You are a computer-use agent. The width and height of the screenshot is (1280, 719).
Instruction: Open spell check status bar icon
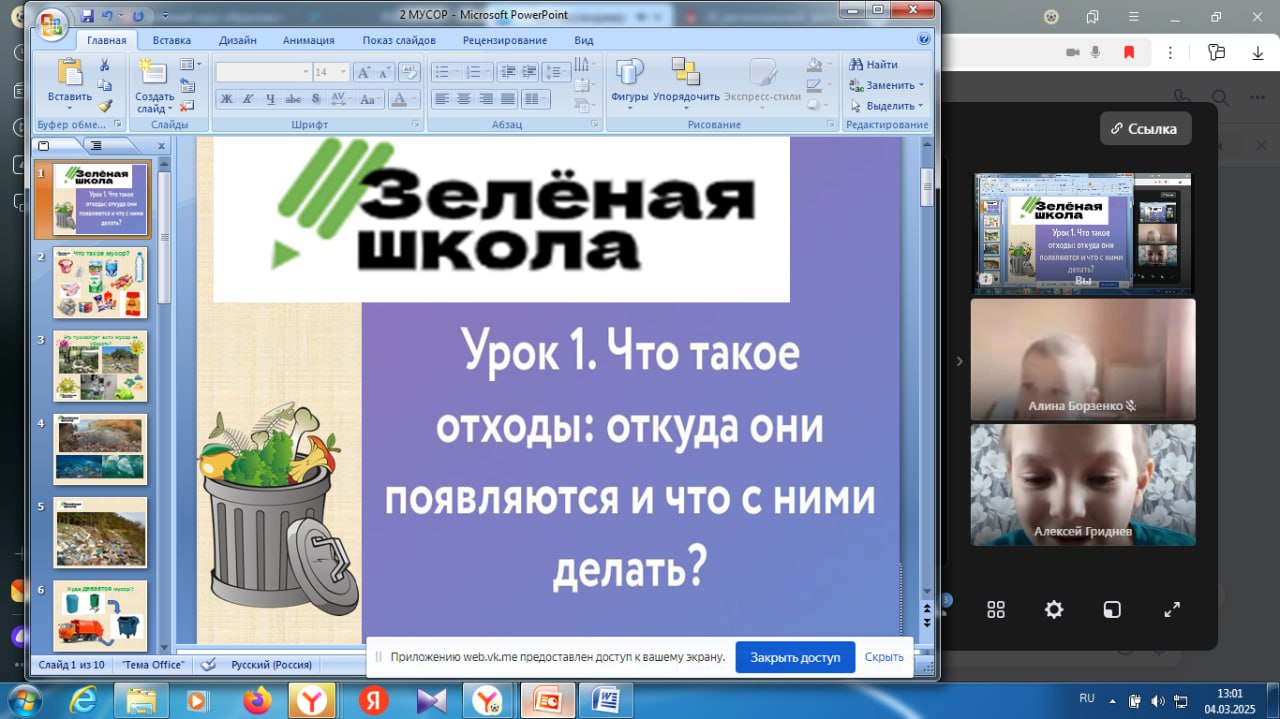pos(209,664)
